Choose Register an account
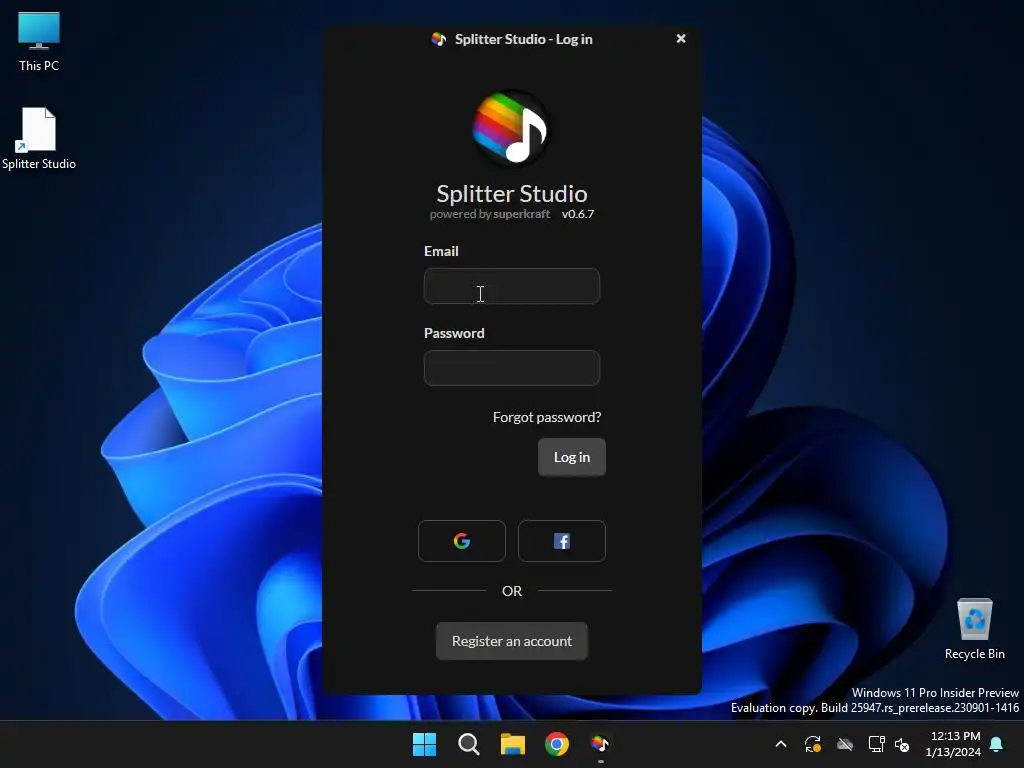Screen dimensions: 1024x768 click(511, 641)
